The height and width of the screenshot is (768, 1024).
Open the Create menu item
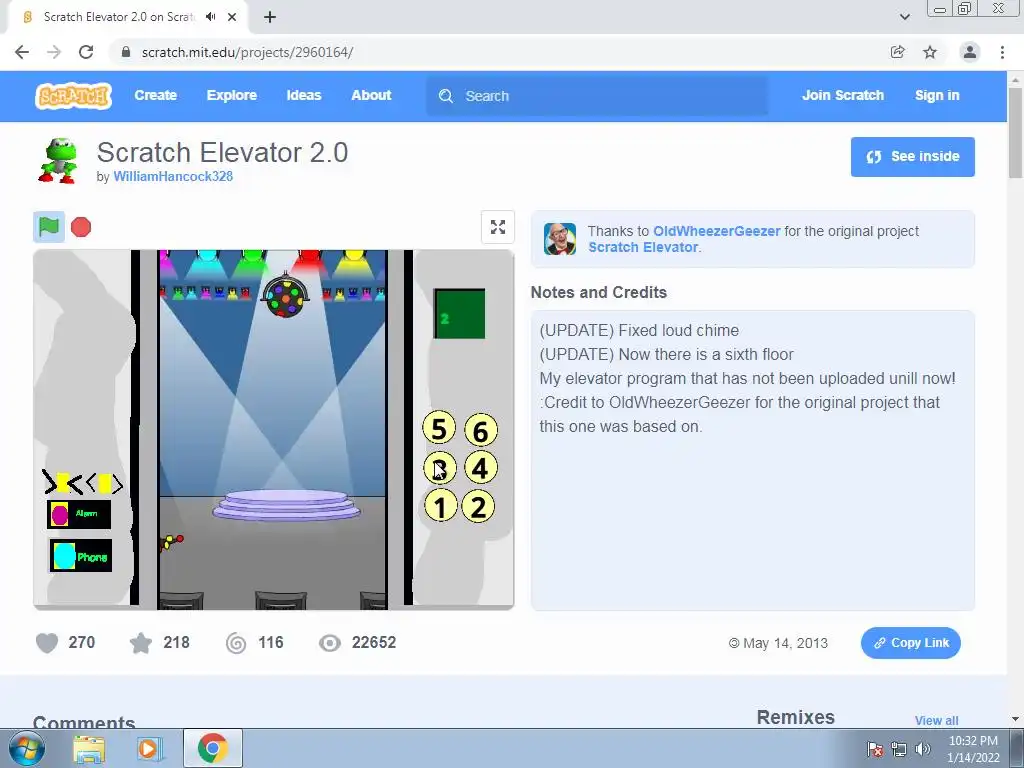155,95
